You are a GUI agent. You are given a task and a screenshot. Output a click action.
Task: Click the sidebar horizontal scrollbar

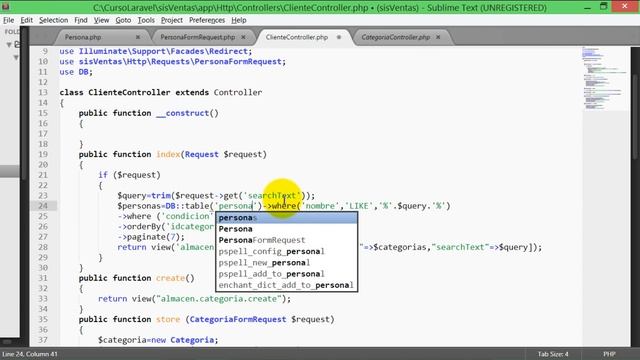[x=7, y=342]
